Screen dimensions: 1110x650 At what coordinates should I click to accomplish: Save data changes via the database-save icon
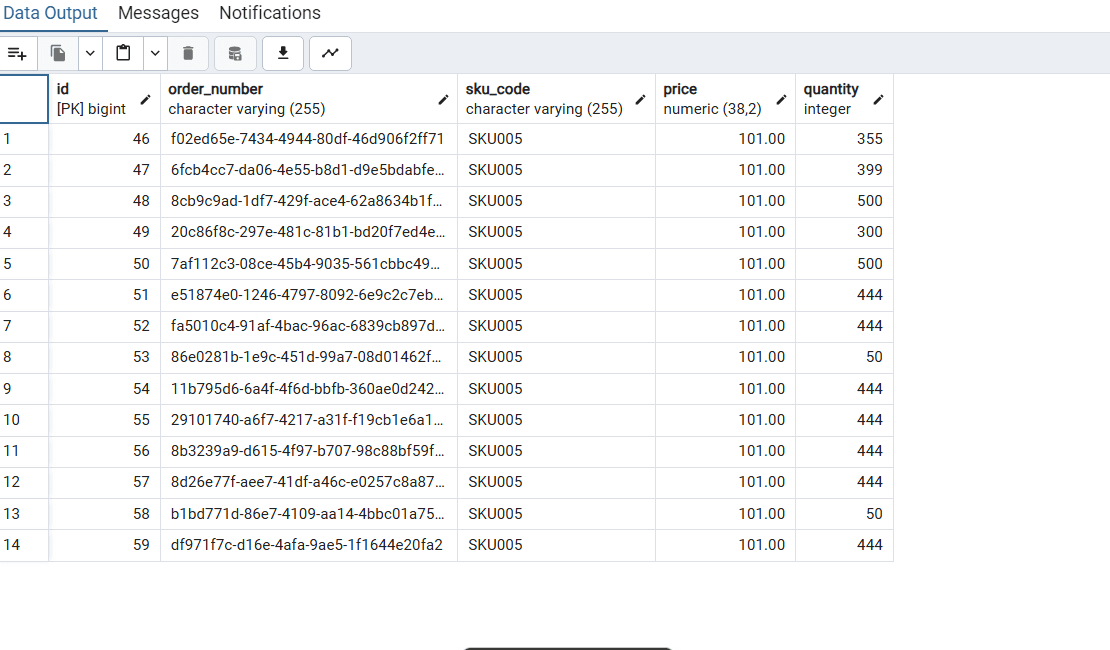click(x=234, y=53)
